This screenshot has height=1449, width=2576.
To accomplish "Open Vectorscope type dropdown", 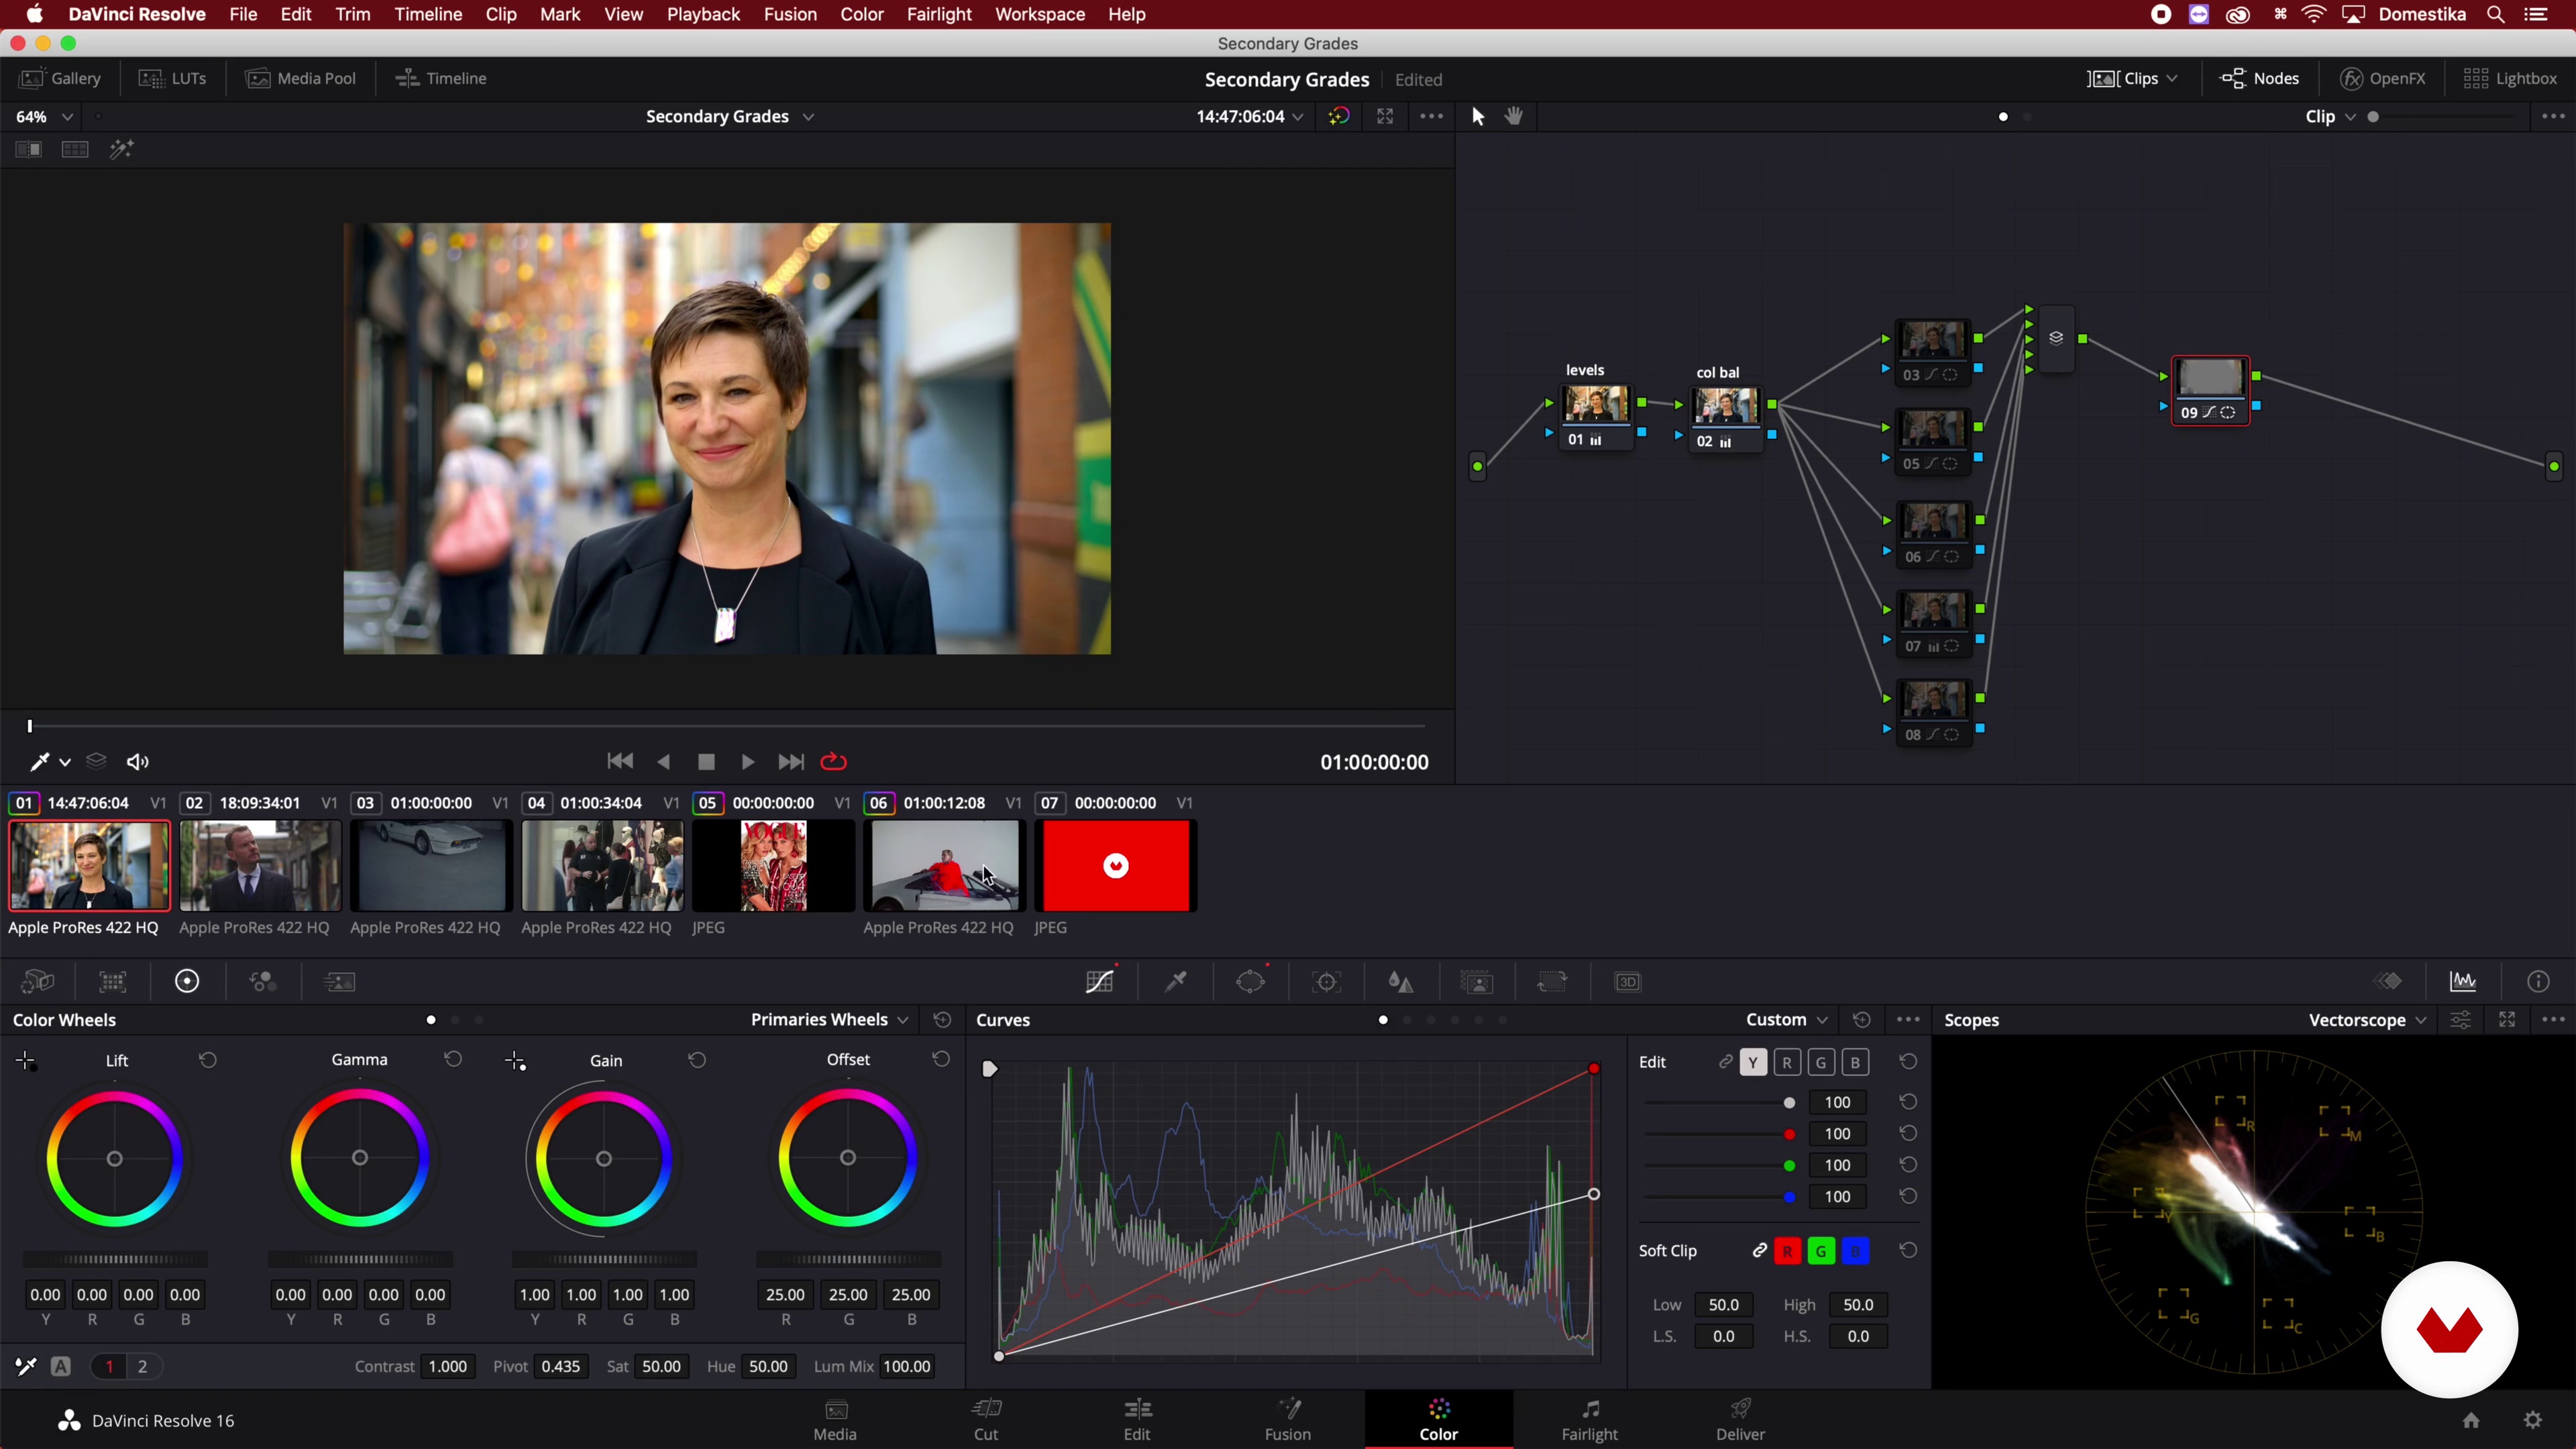I will 2367,1020.
